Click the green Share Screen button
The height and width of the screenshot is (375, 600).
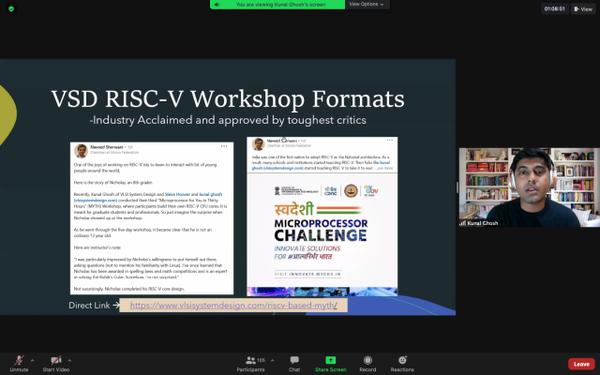[x=331, y=364]
